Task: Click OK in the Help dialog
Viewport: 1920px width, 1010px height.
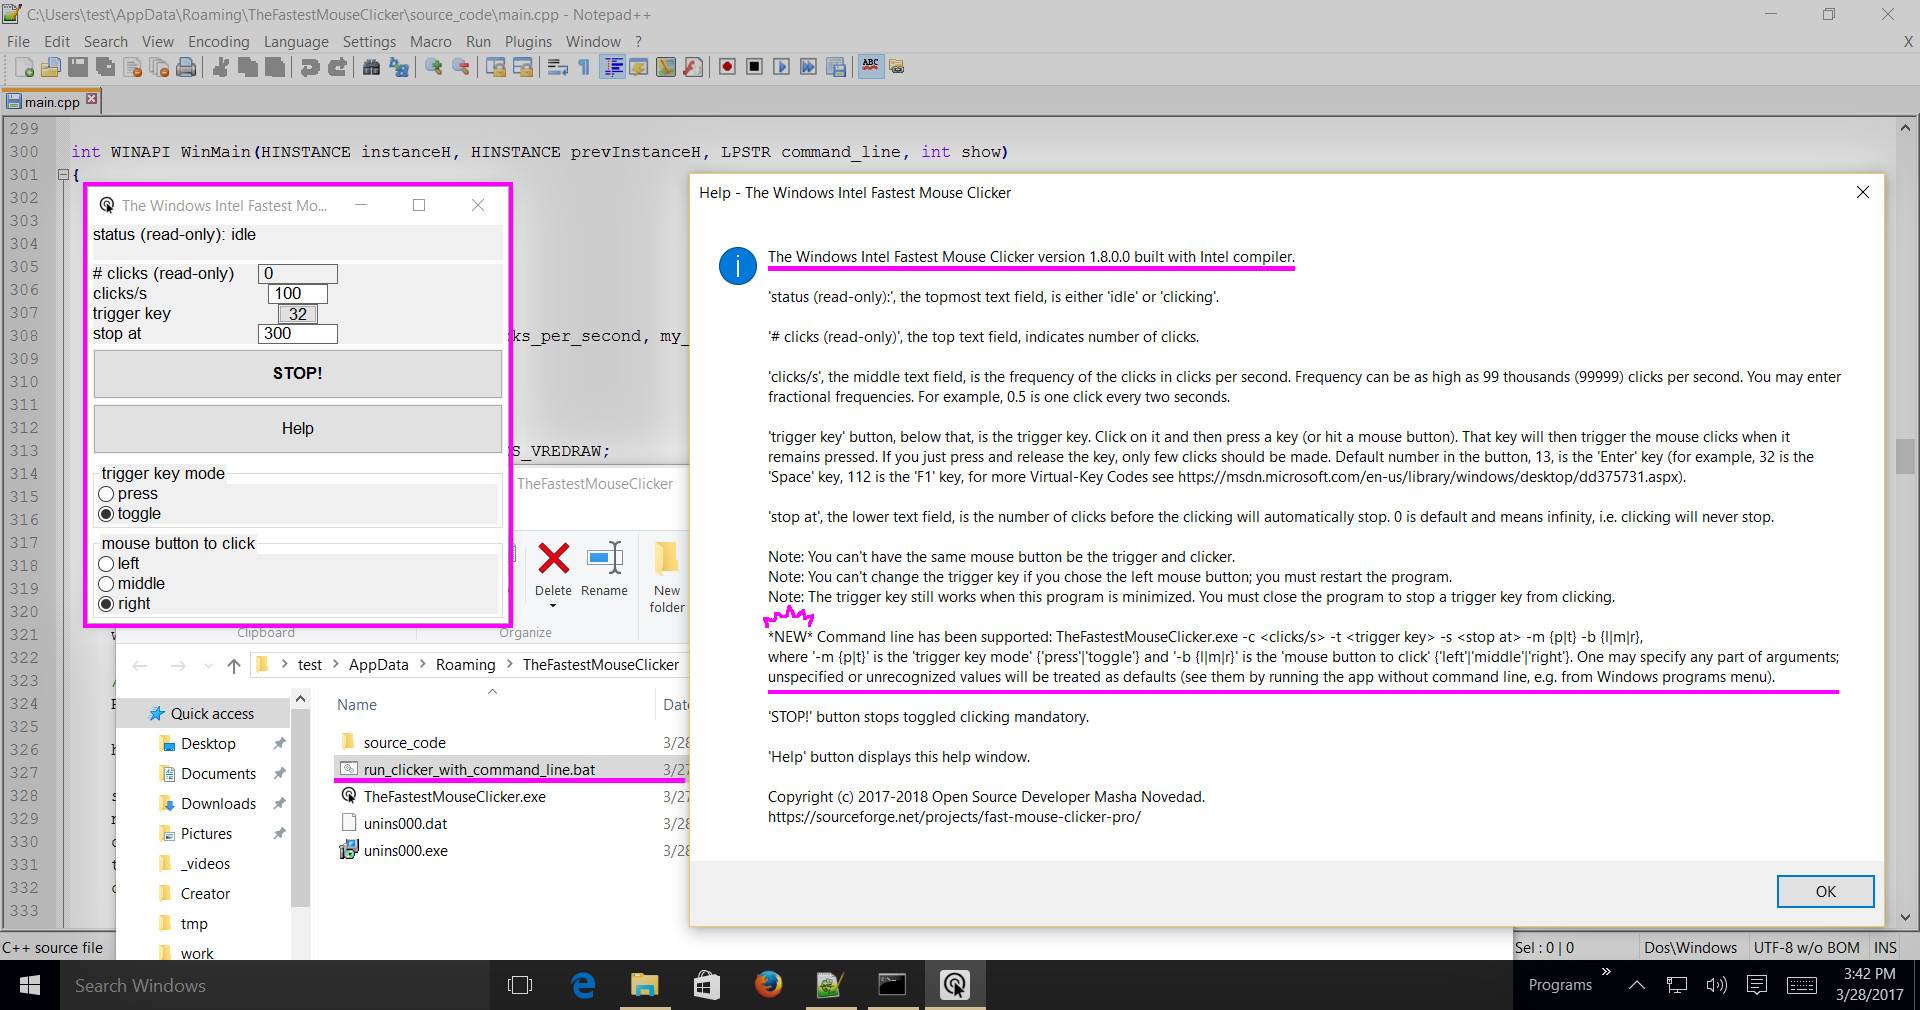Action: pyautogui.click(x=1825, y=891)
